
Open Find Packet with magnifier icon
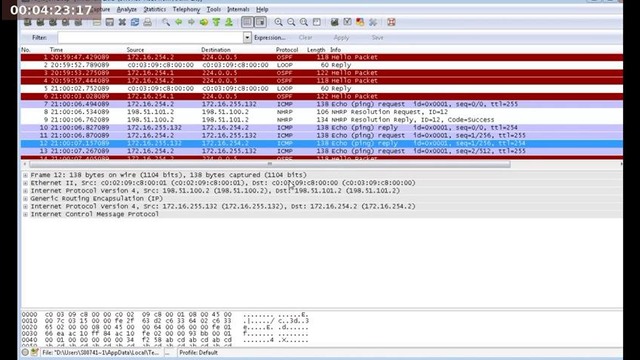tap(166, 22)
